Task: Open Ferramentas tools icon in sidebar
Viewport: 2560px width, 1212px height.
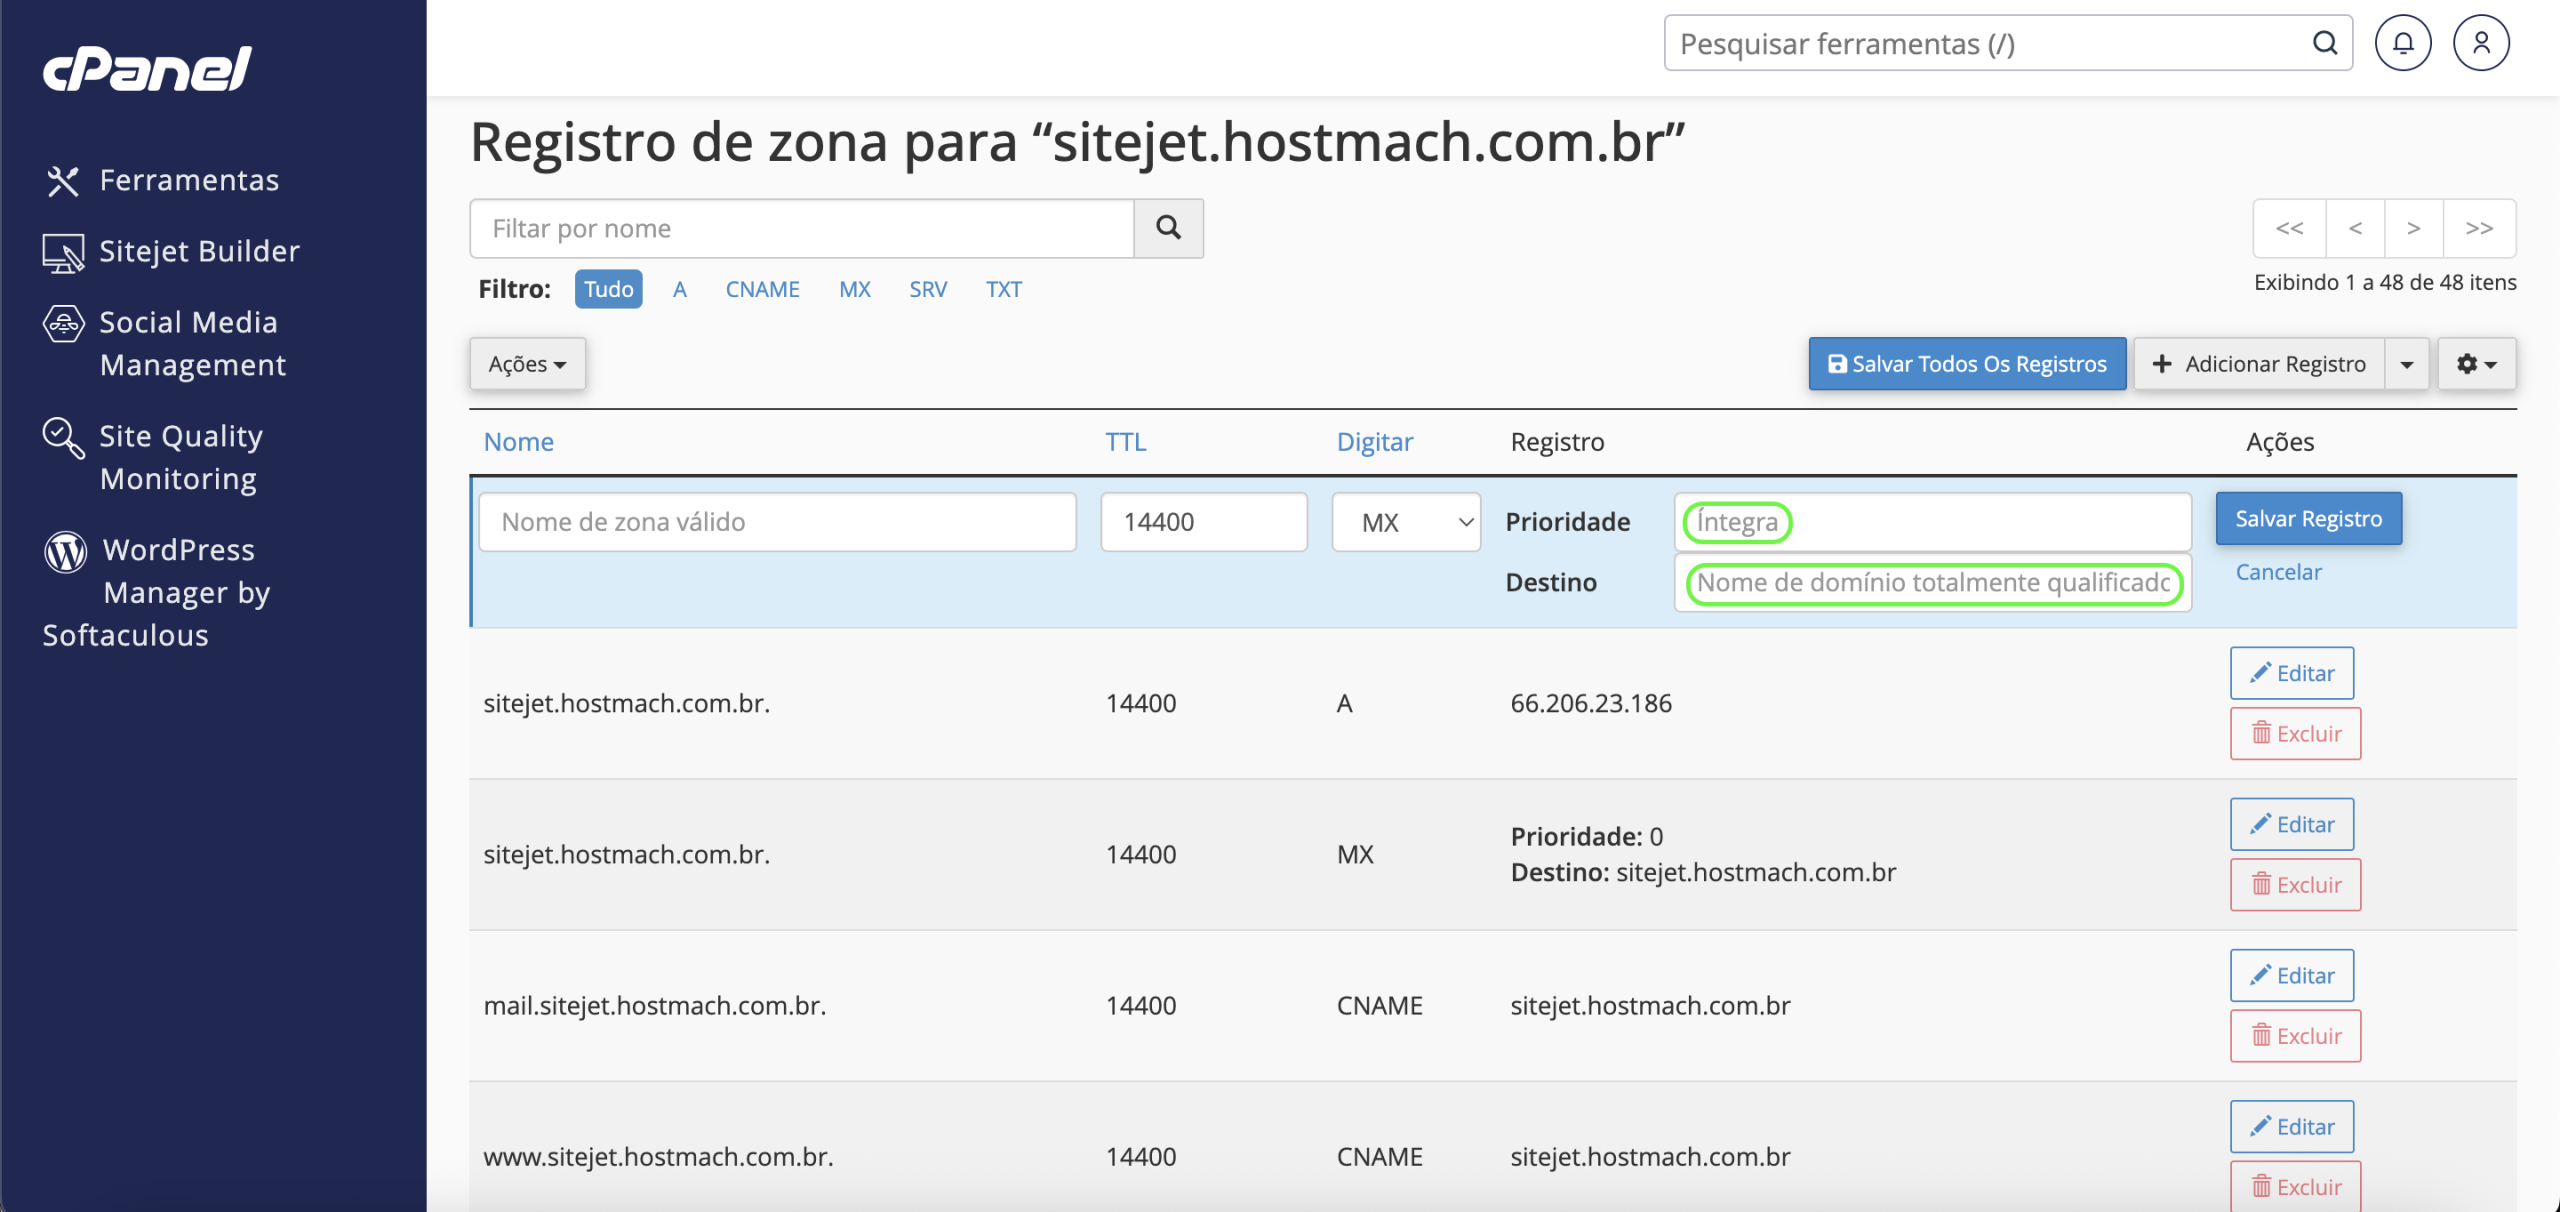Action: coord(63,181)
